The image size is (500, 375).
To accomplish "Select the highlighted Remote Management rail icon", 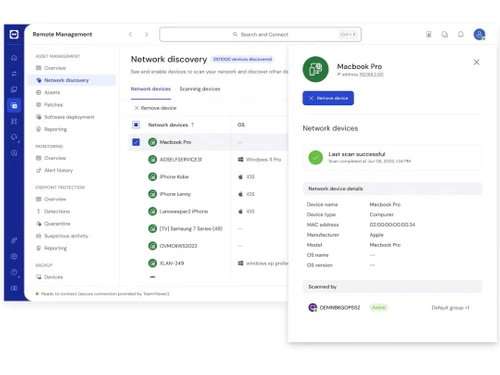I will pos(14,106).
